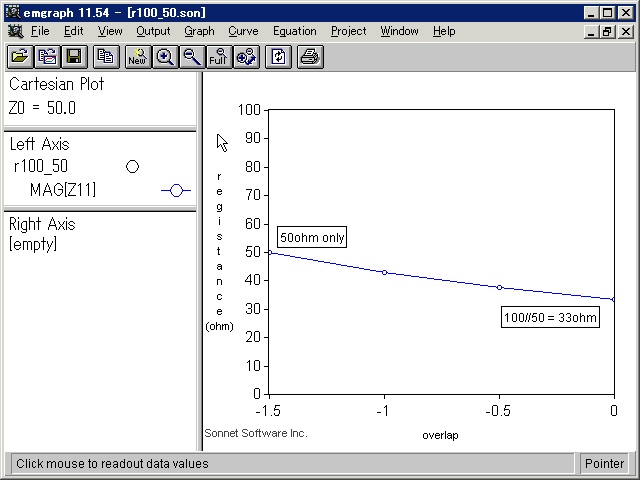Click the dual magnifier zoom toolbar icon

246,57
